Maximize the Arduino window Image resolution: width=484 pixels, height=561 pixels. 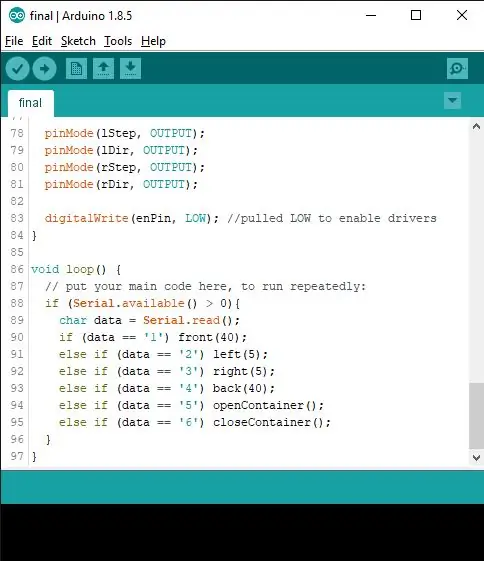coord(416,15)
